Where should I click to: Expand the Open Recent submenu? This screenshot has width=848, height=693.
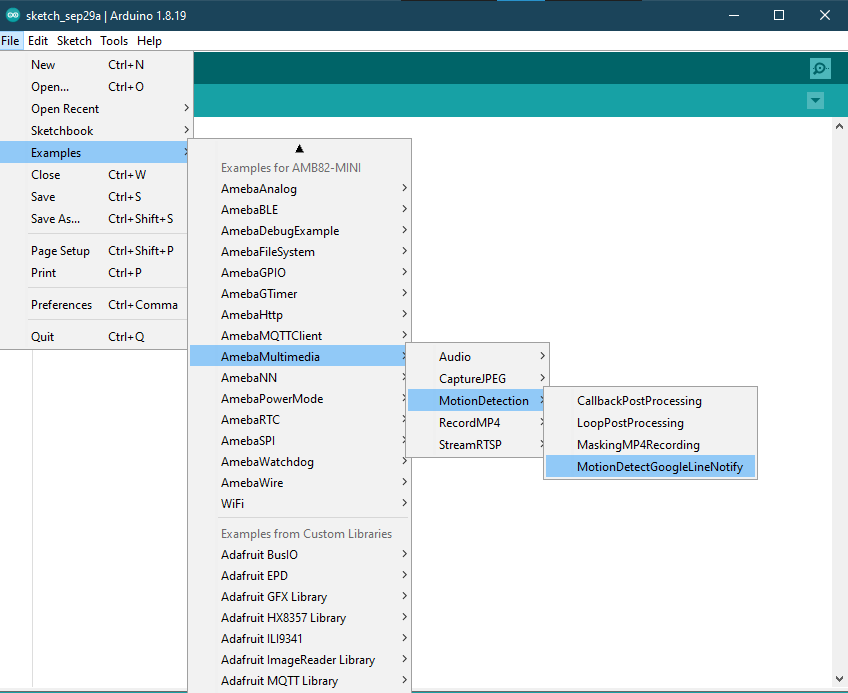(96, 109)
